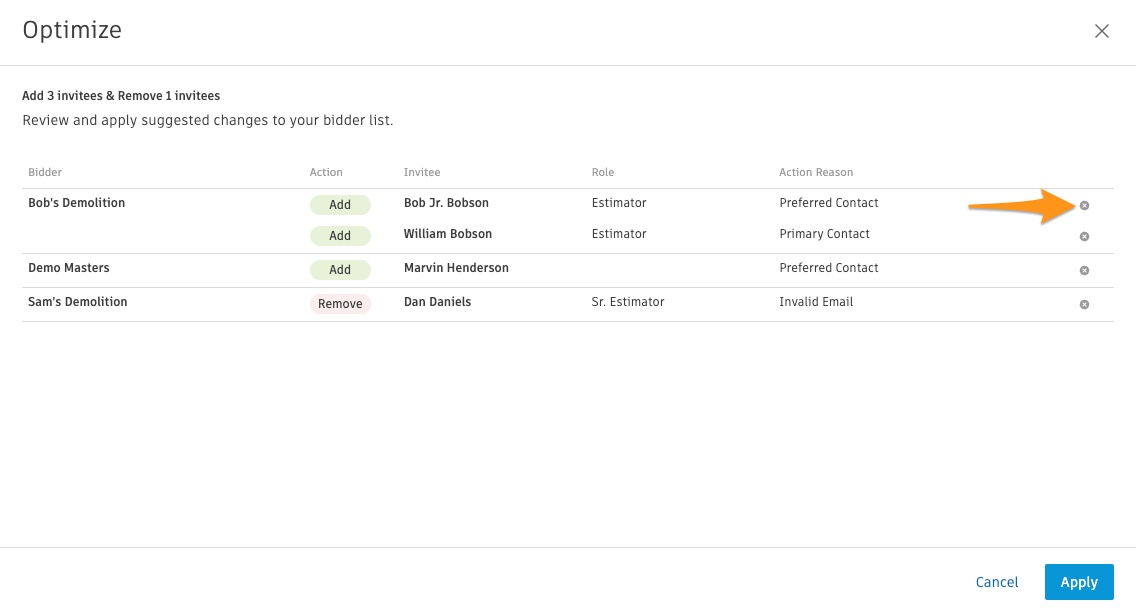Select the Sr. Estimator role text
Image resolution: width=1136 pixels, height=613 pixels.
pyautogui.click(x=628, y=302)
